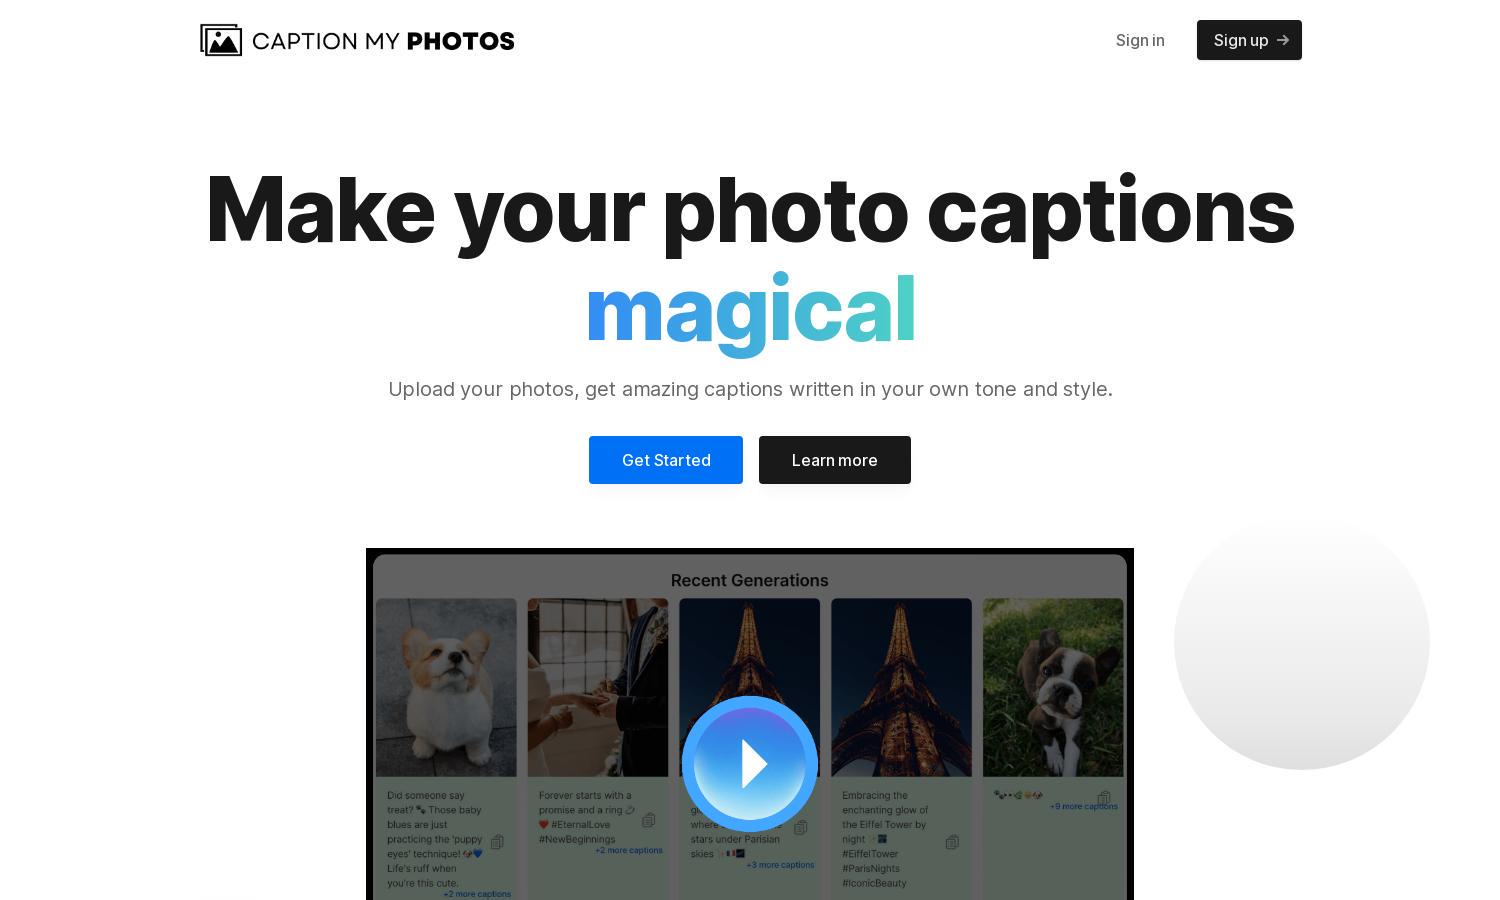Expand +9 more captions under terrier
The image size is (1500, 900).
pyautogui.click(x=1084, y=806)
